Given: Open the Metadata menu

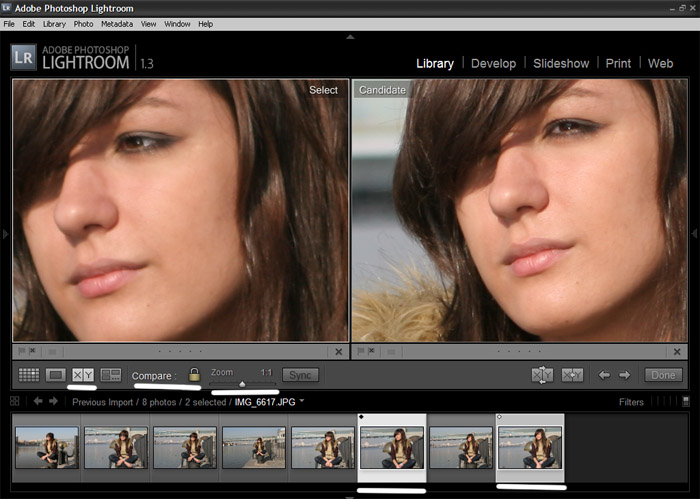Looking at the screenshot, I should 117,24.
